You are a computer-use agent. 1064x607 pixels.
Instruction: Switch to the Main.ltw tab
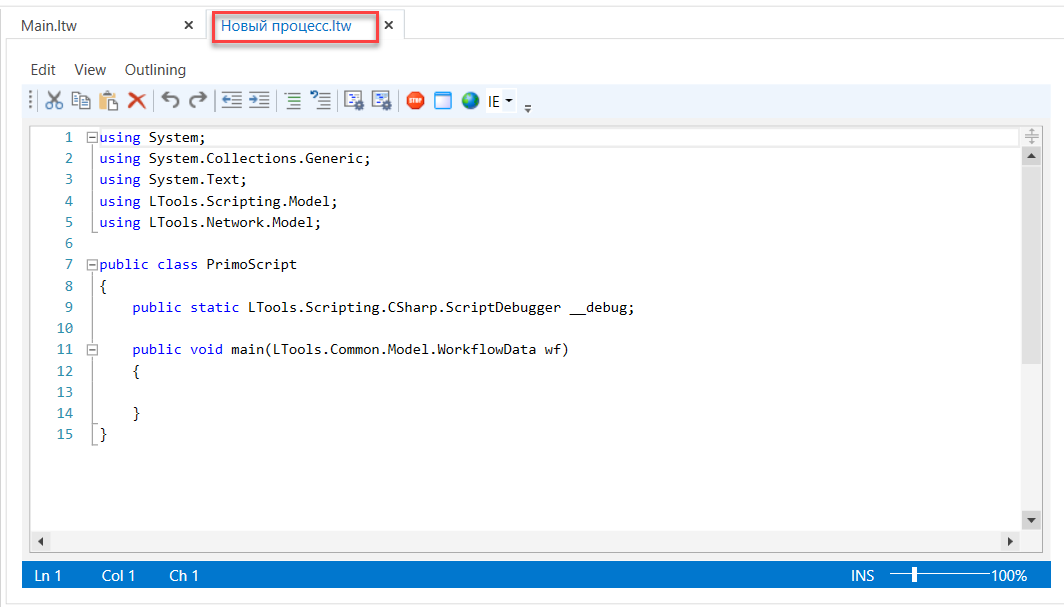49,26
